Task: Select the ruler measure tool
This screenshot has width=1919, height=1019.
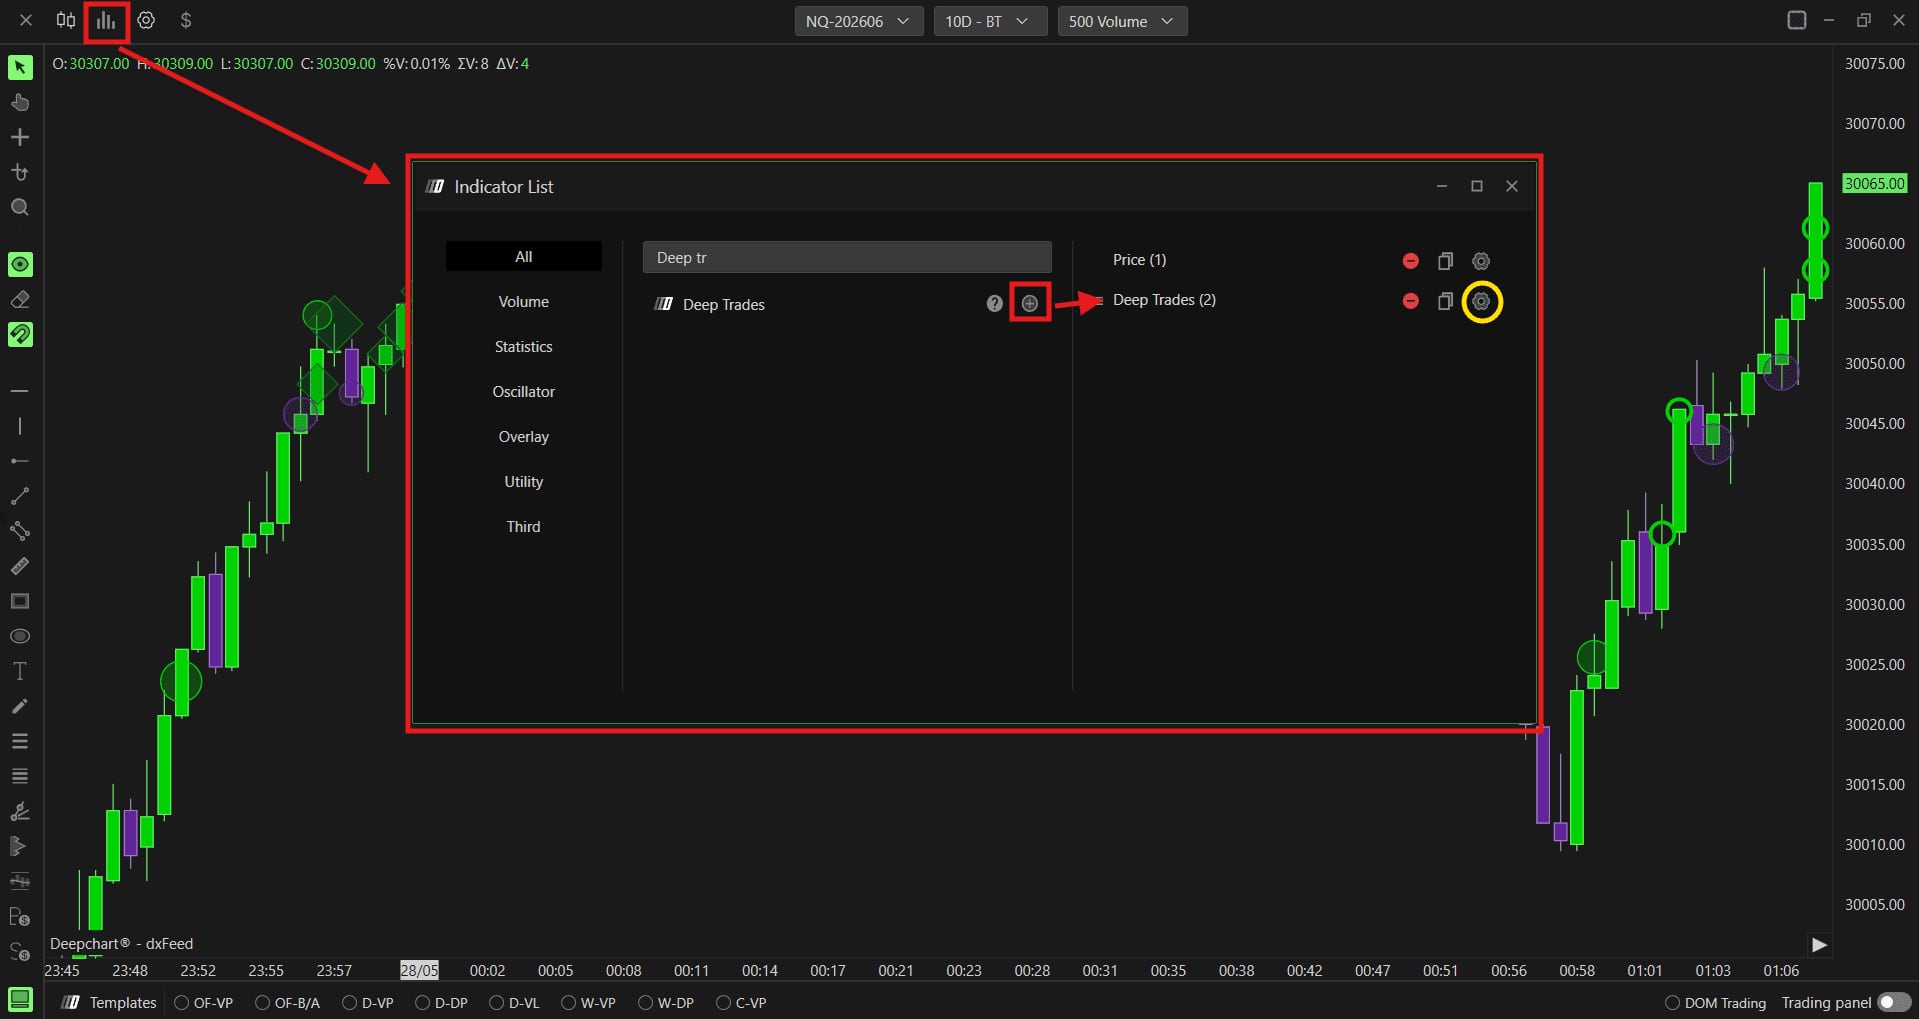Action: coord(20,566)
